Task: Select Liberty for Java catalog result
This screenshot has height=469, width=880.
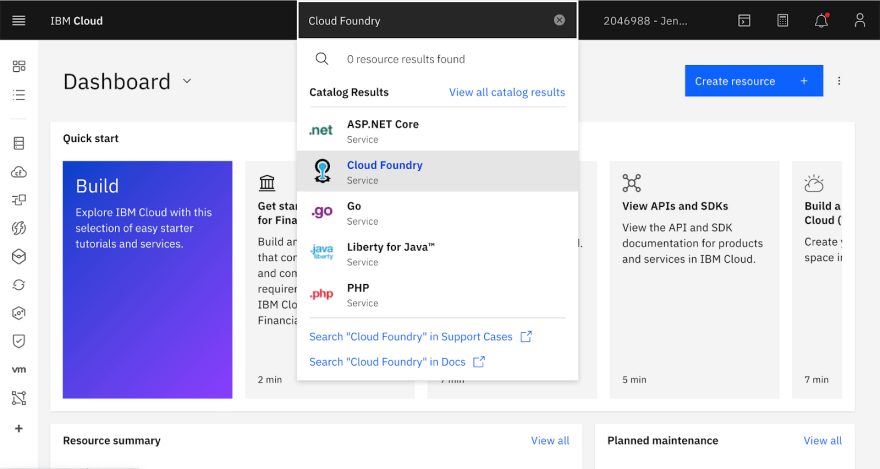Action: 437,253
